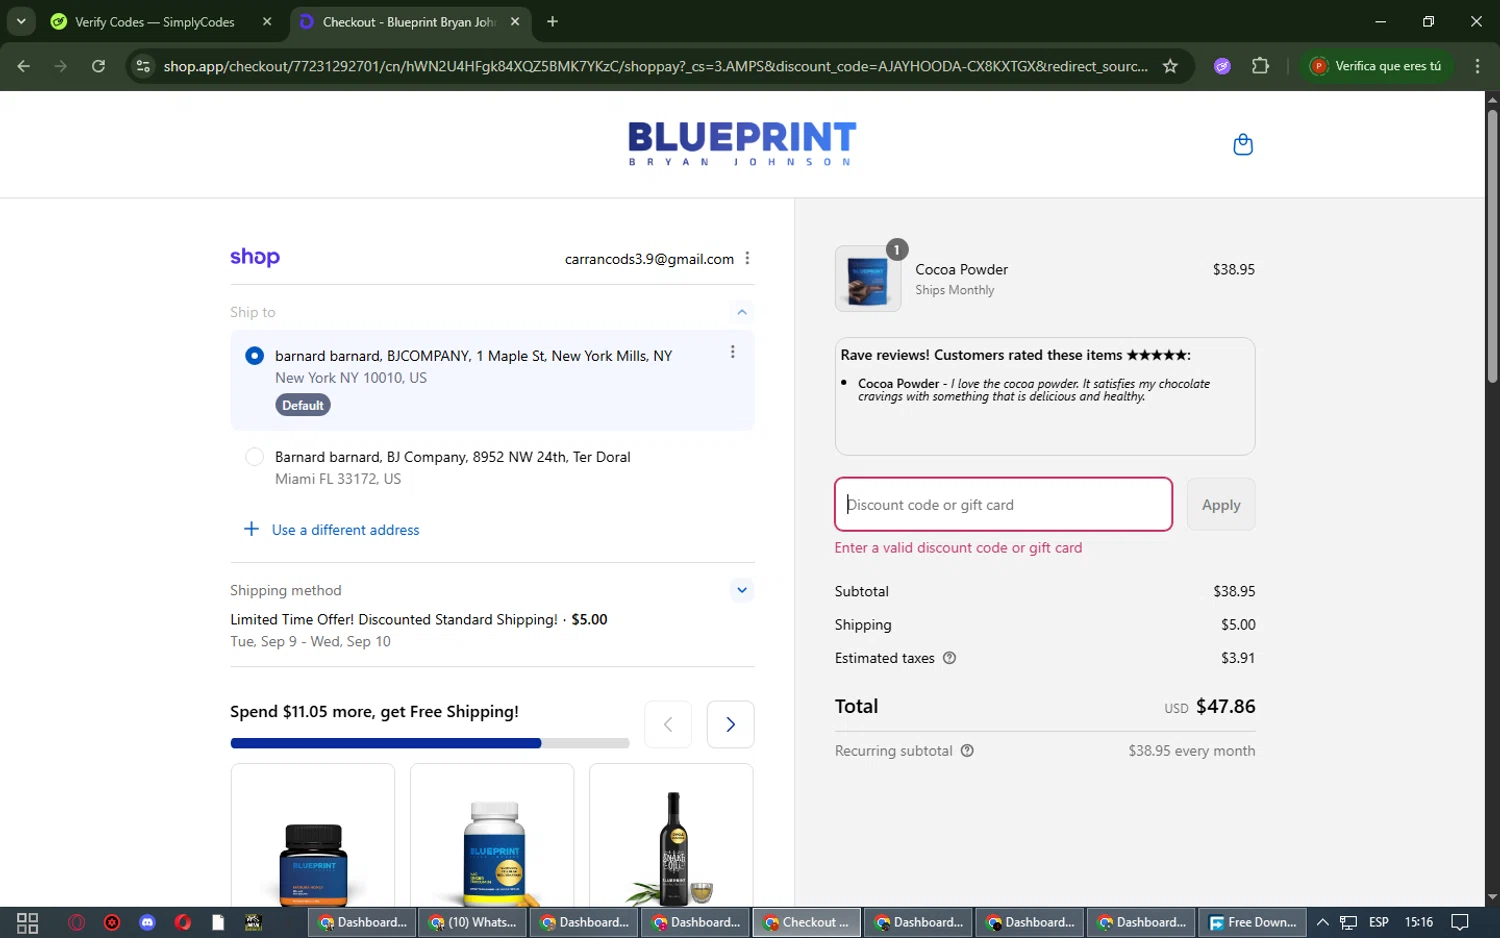Click the Cocoa Powder product thumbnail
Viewport: 1500px width, 938px height.
(867, 279)
